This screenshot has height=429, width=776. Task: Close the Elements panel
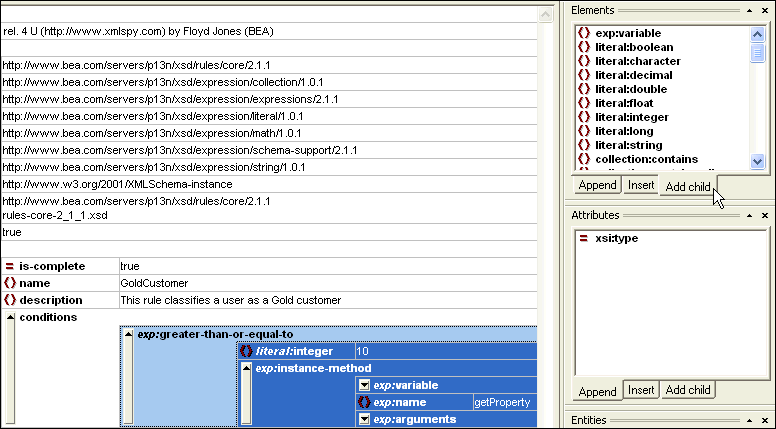pos(765,10)
